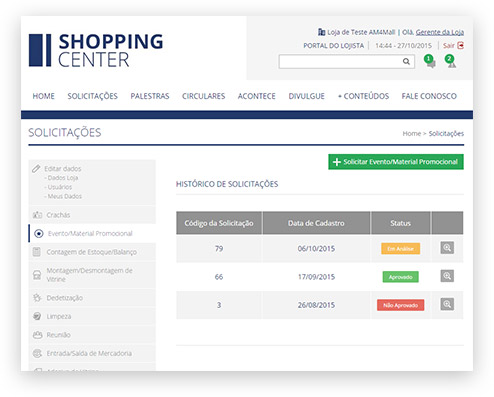Go to HOME menu
The image size is (494, 397).
tap(43, 96)
